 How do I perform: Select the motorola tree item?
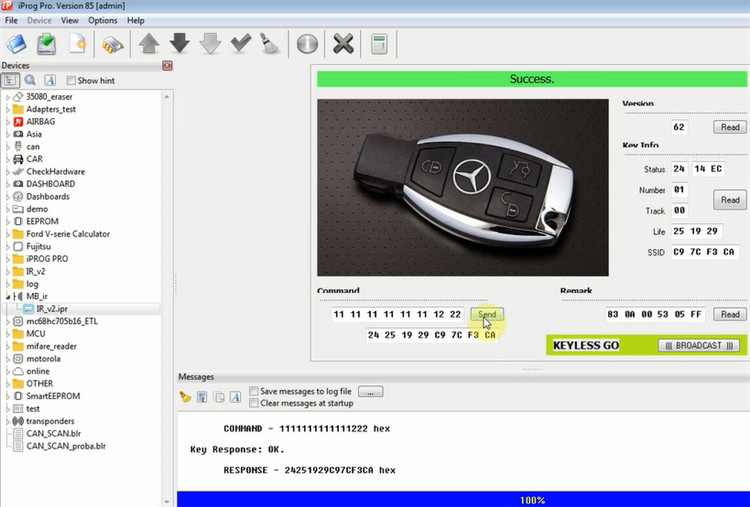(x=43, y=359)
